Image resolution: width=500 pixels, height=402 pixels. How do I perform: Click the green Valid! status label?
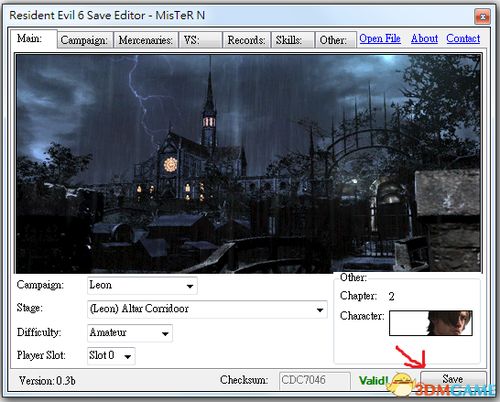point(373,380)
